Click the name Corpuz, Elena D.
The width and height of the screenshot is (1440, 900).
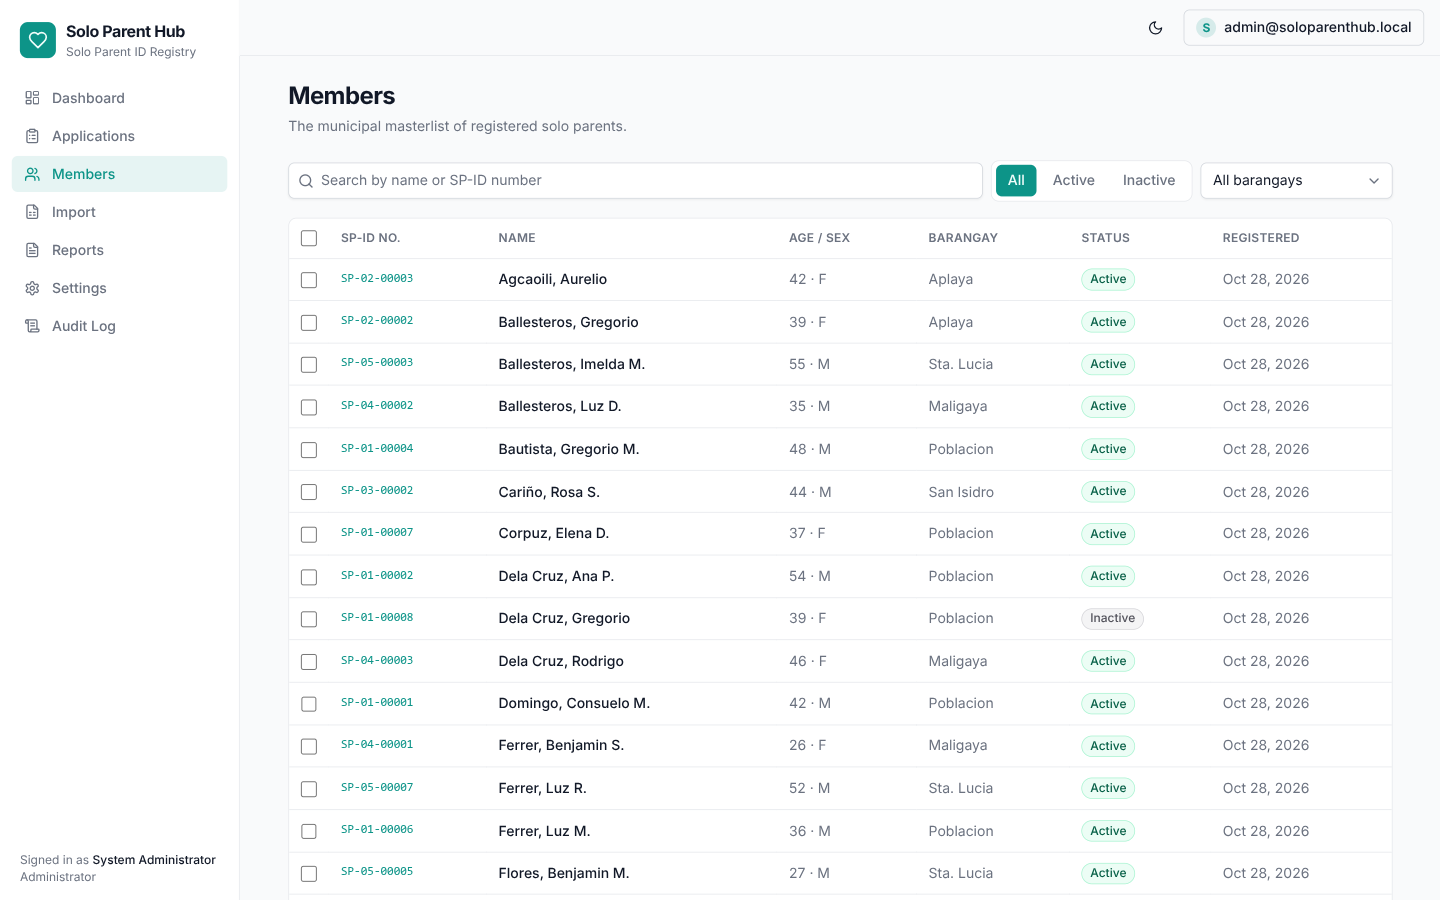[553, 534]
